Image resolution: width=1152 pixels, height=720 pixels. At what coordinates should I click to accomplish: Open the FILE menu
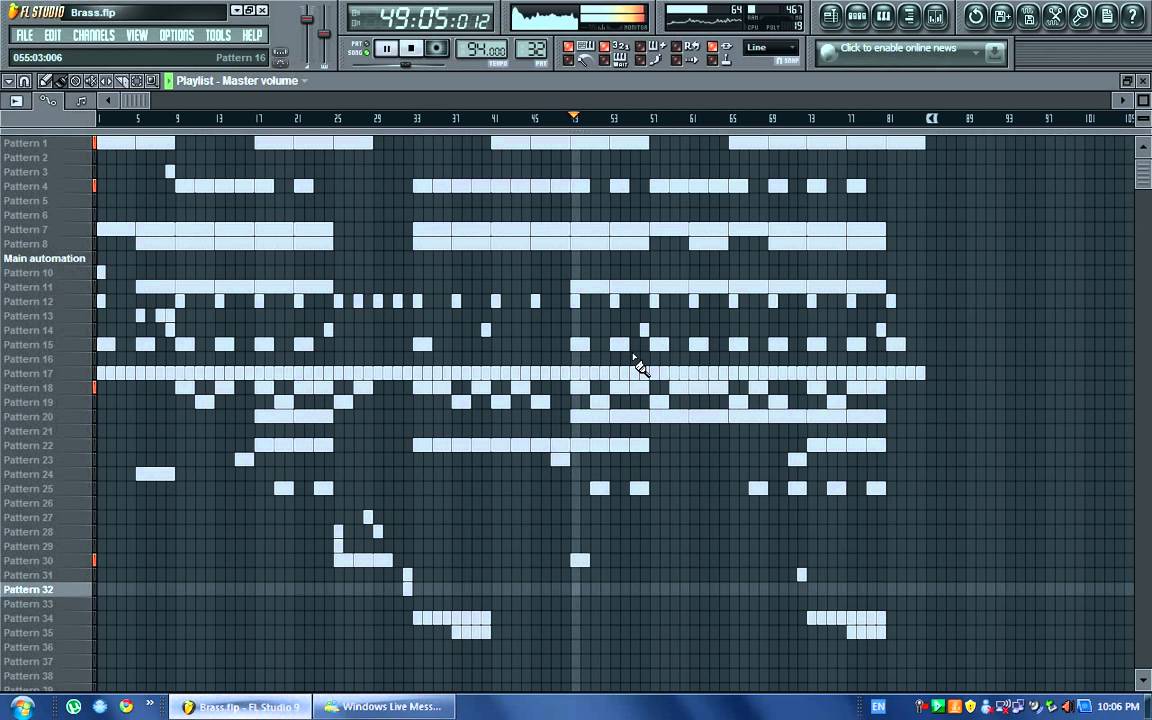pos(24,35)
